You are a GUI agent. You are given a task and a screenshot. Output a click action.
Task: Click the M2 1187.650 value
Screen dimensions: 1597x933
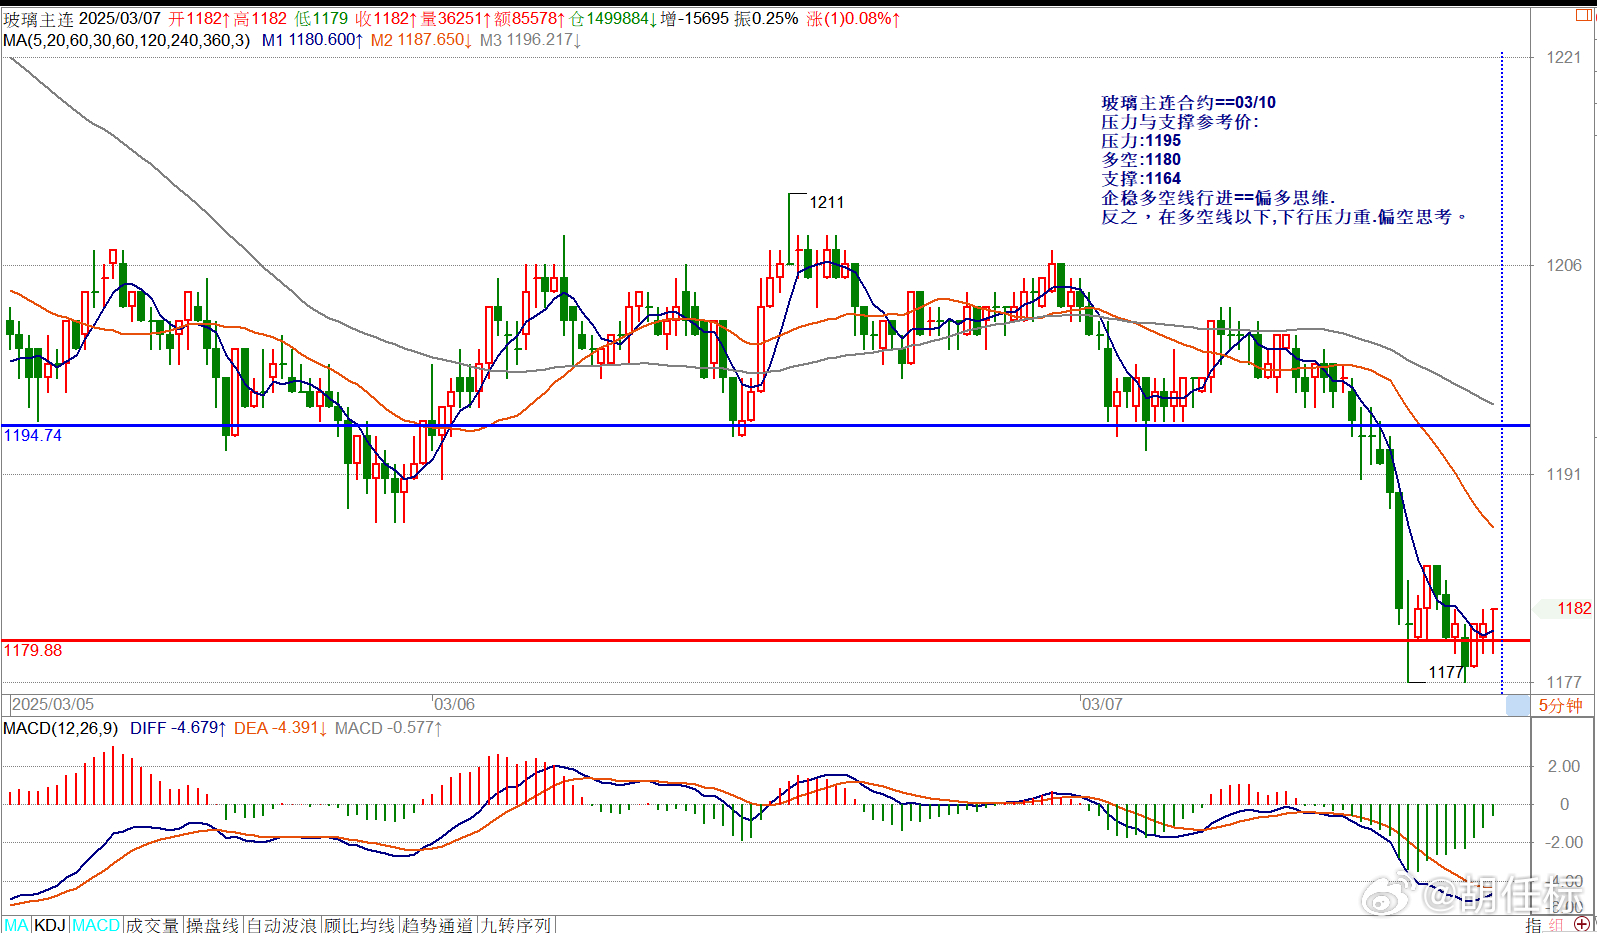click(421, 40)
